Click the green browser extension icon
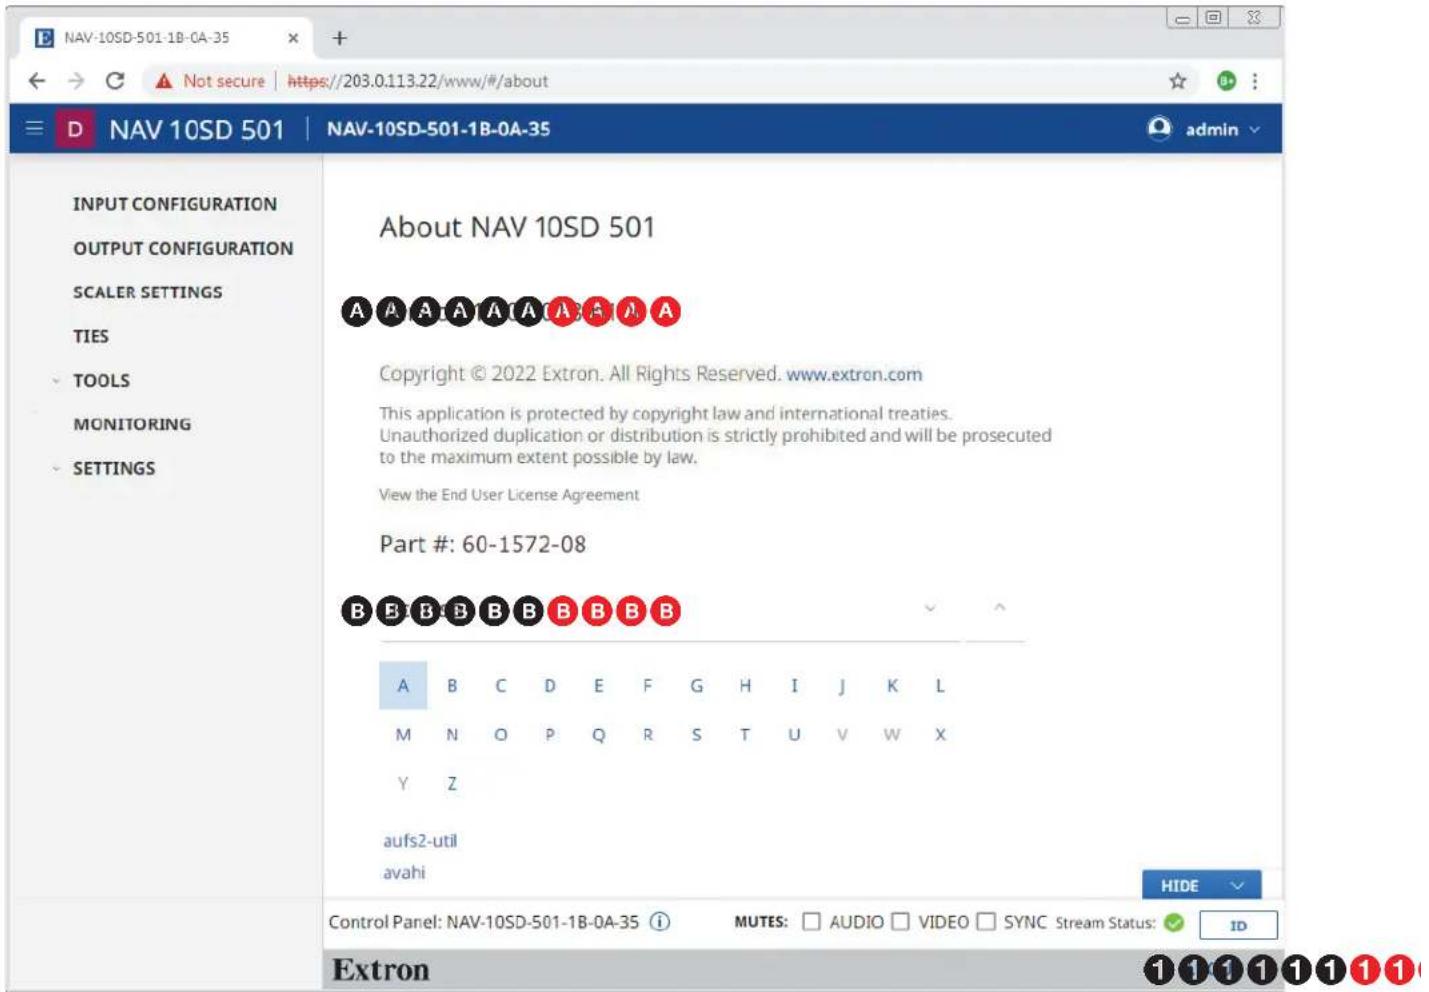1429x992 pixels. [1226, 81]
